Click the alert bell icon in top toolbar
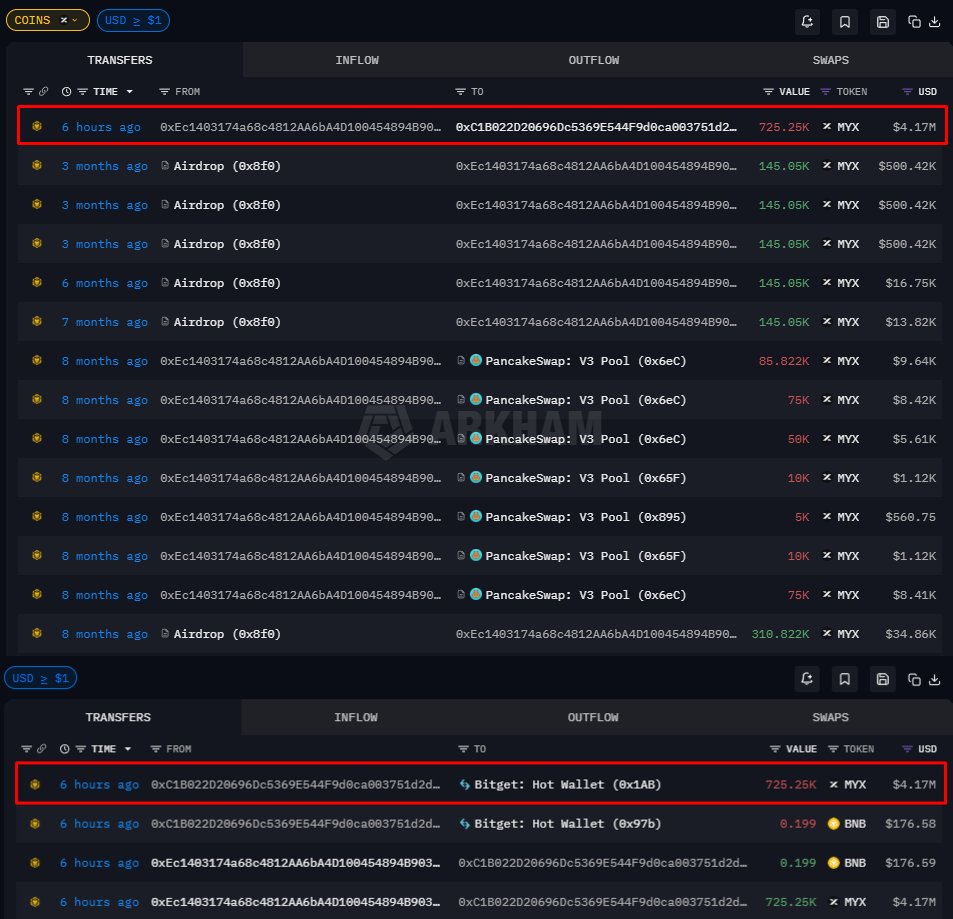953x919 pixels. pyautogui.click(x=808, y=21)
